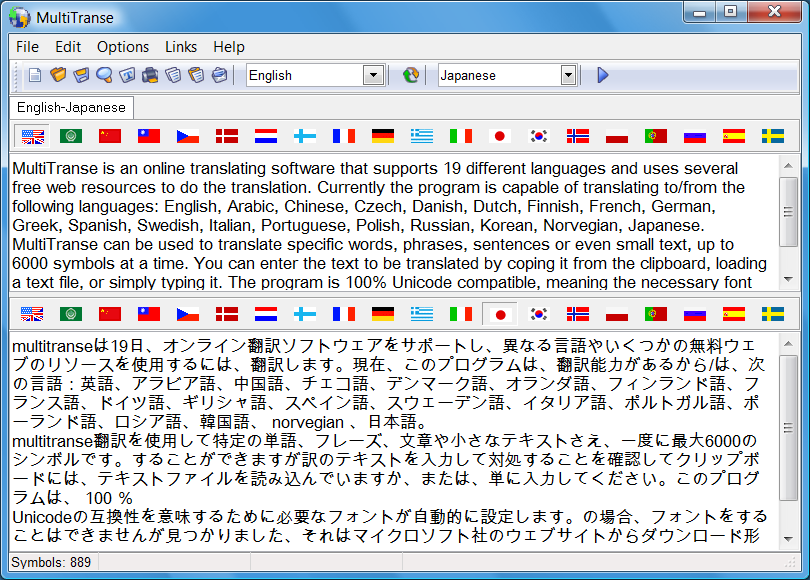Screen dimensions: 810x580
Task: Swap source and target languages
Action: [x=411, y=75]
